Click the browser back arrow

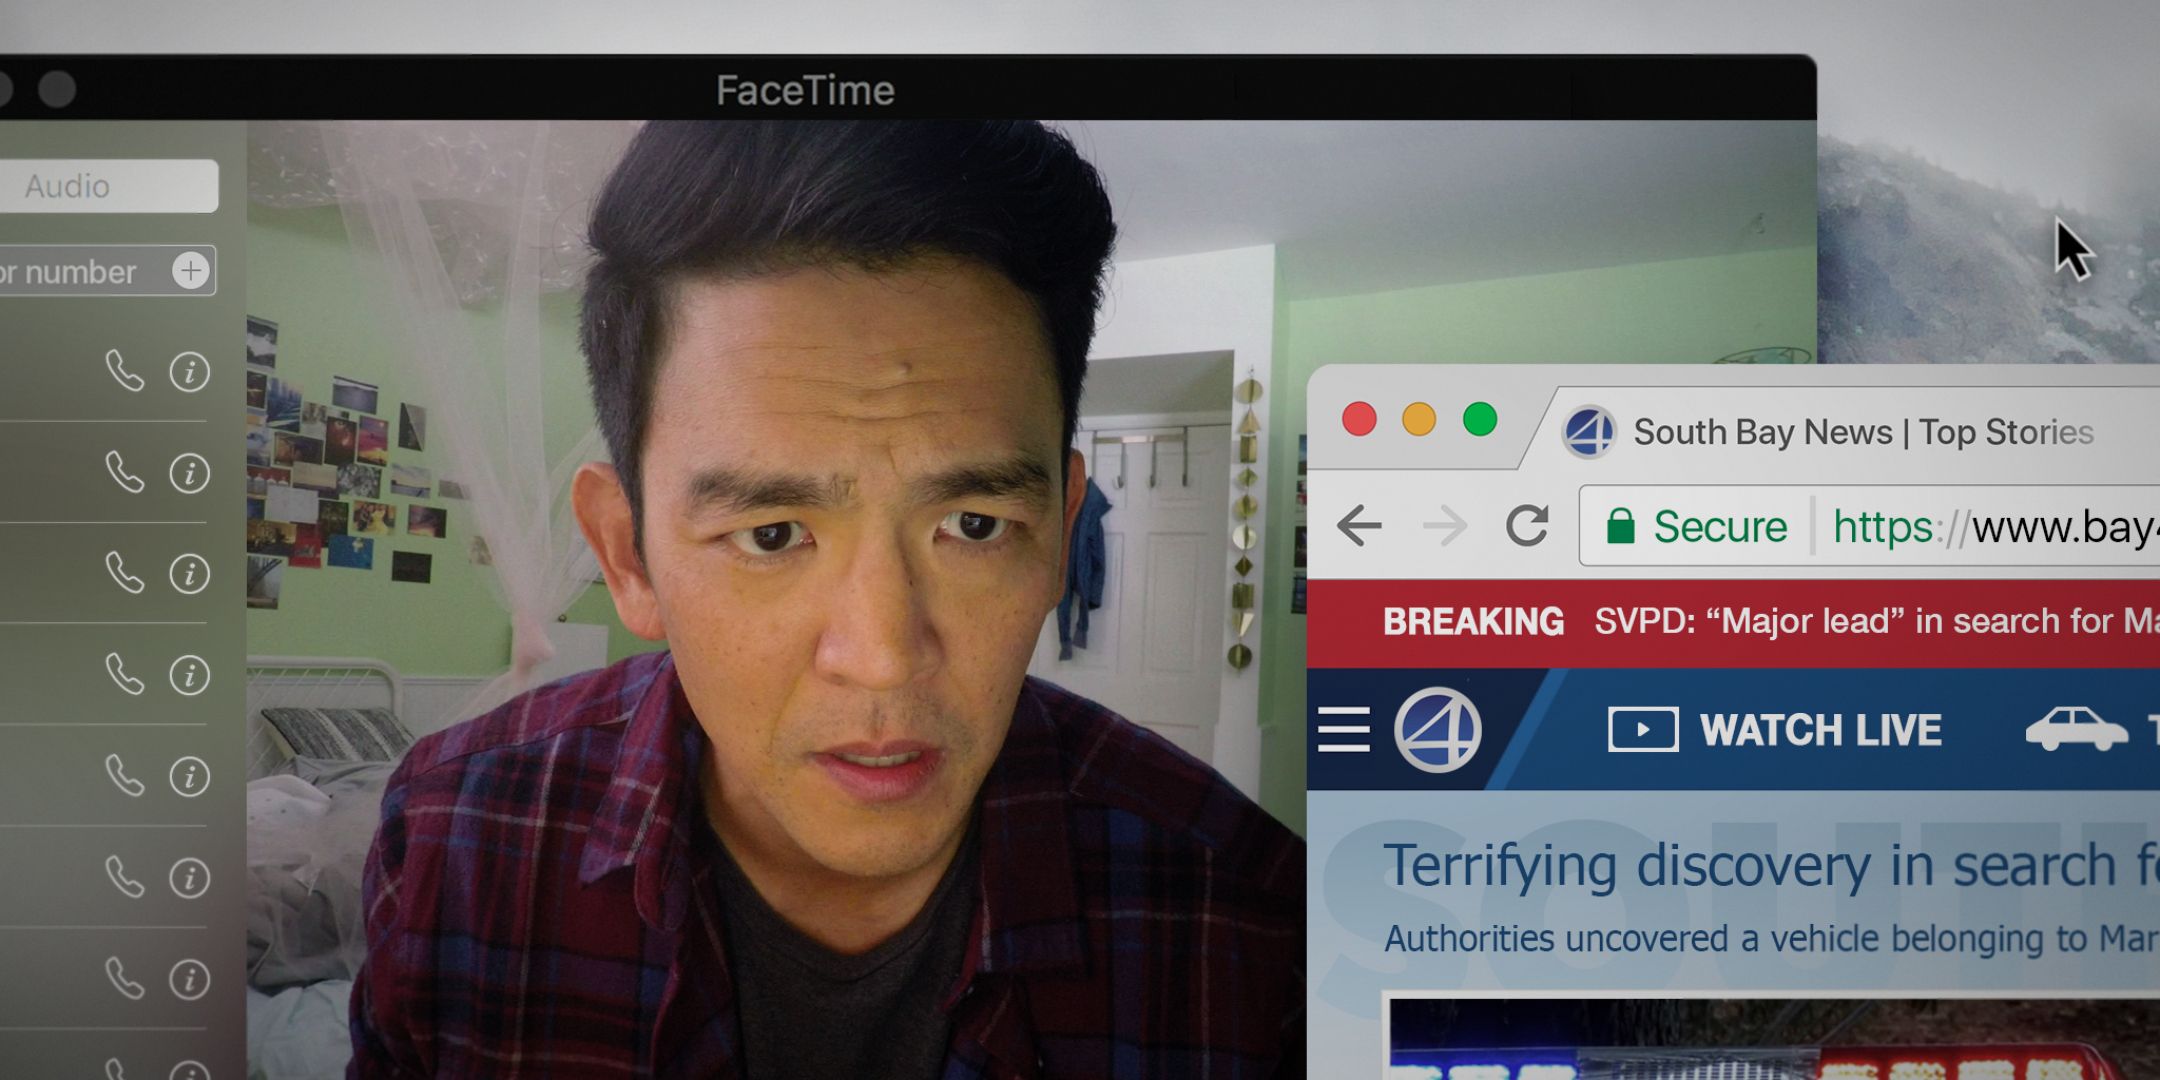1359,526
